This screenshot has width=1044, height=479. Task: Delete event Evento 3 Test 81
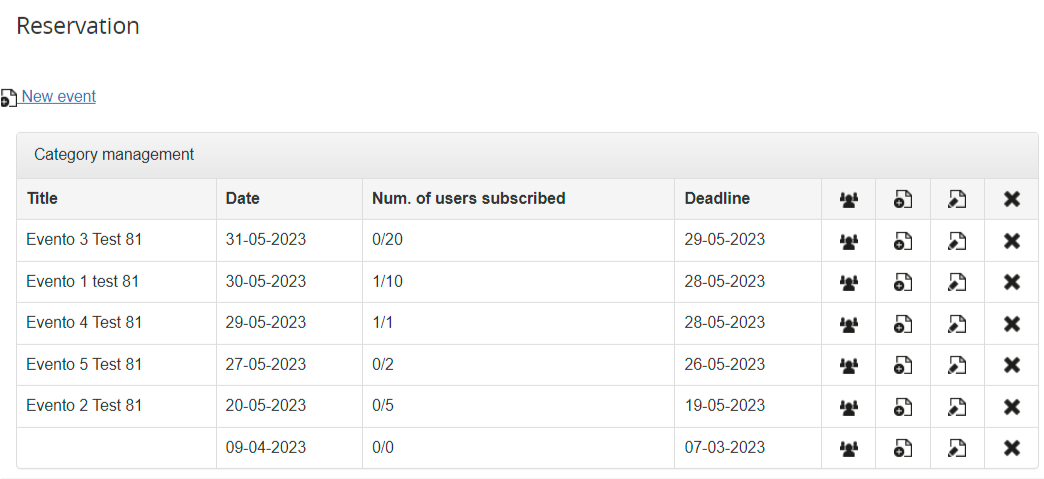(x=1011, y=241)
